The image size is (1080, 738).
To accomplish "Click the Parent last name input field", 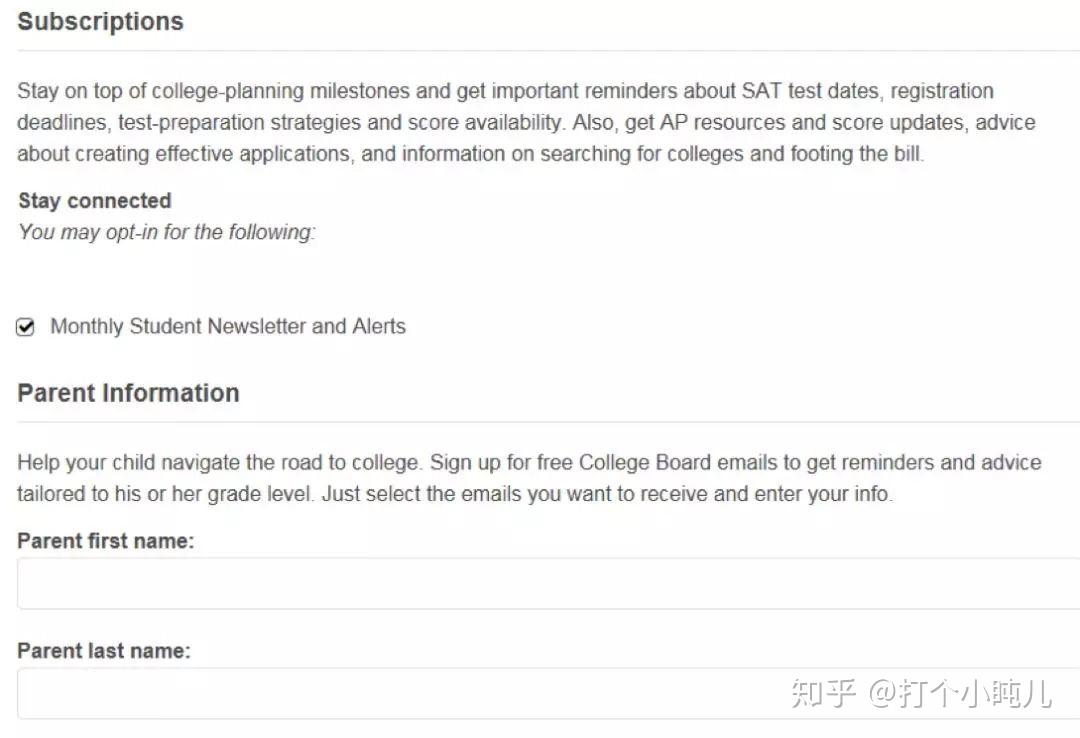I will pos(540,693).
